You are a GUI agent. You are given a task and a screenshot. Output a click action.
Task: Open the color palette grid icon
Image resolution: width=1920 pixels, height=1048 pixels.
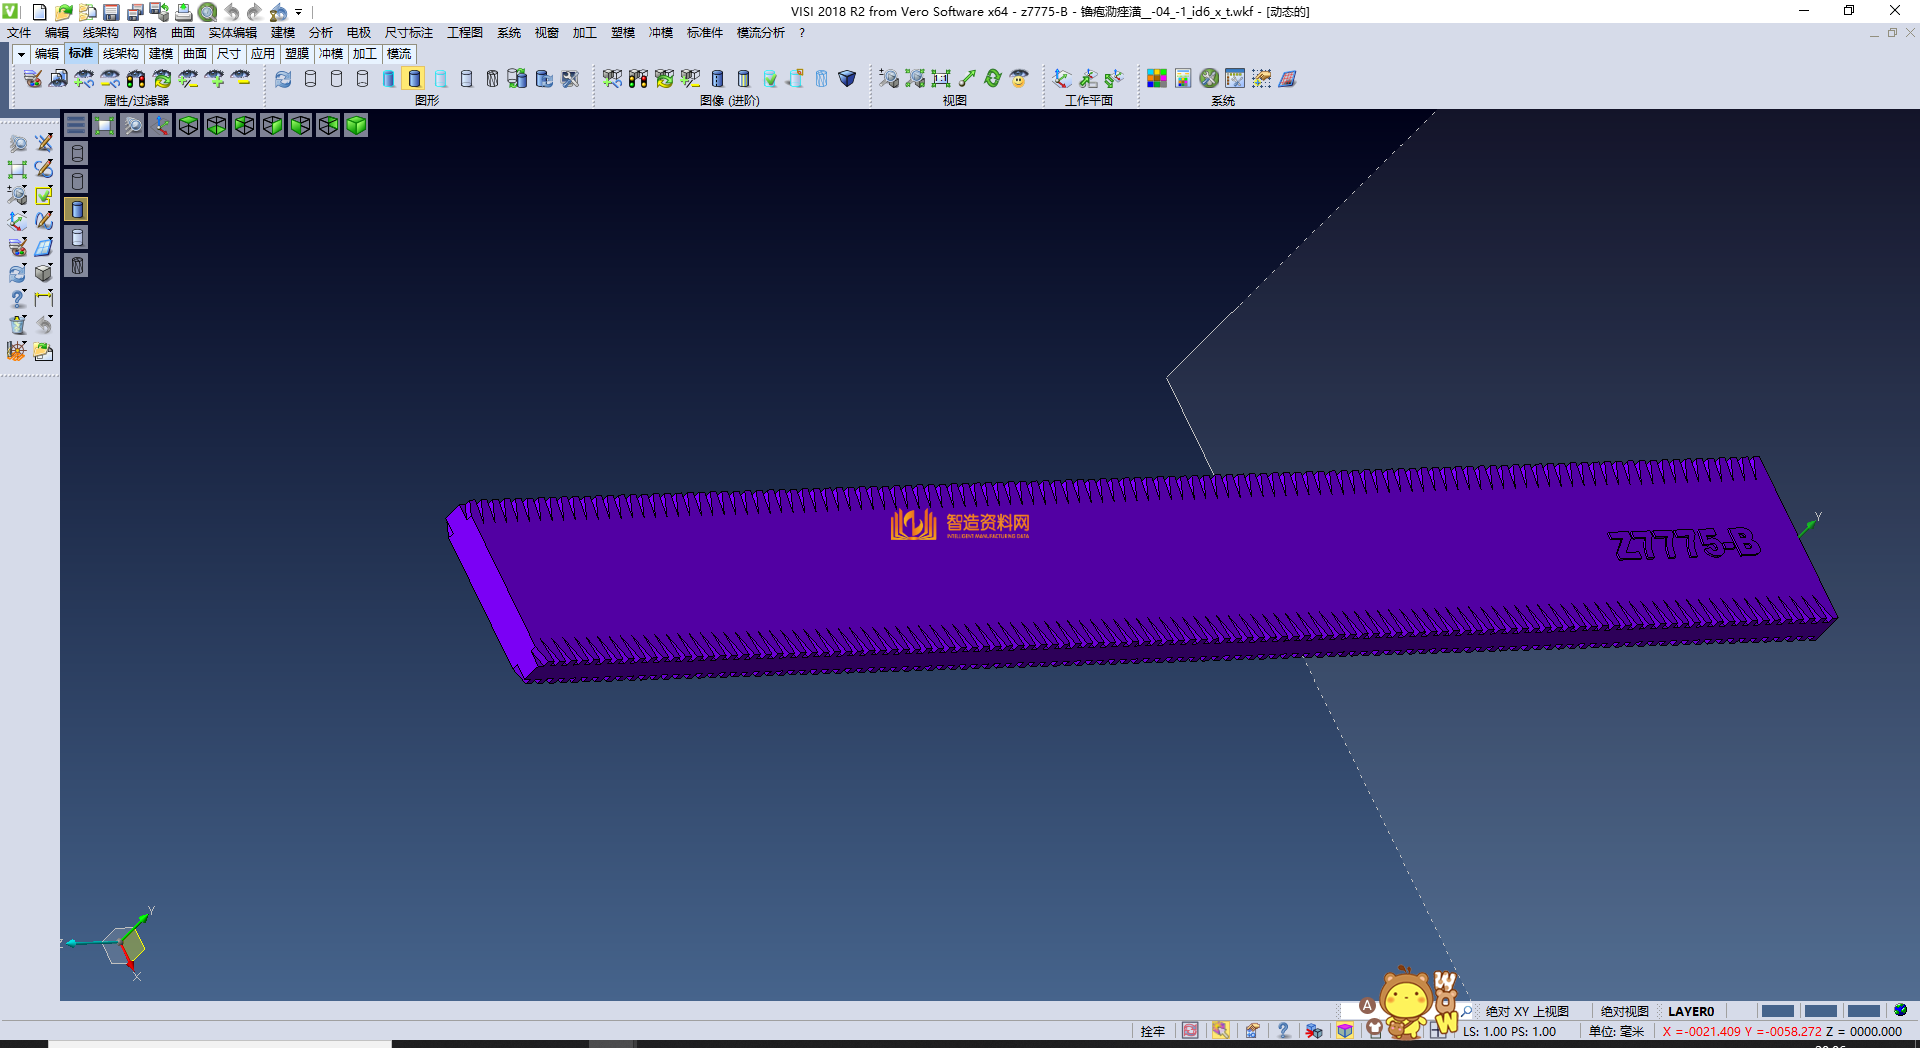tap(1157, 79)
